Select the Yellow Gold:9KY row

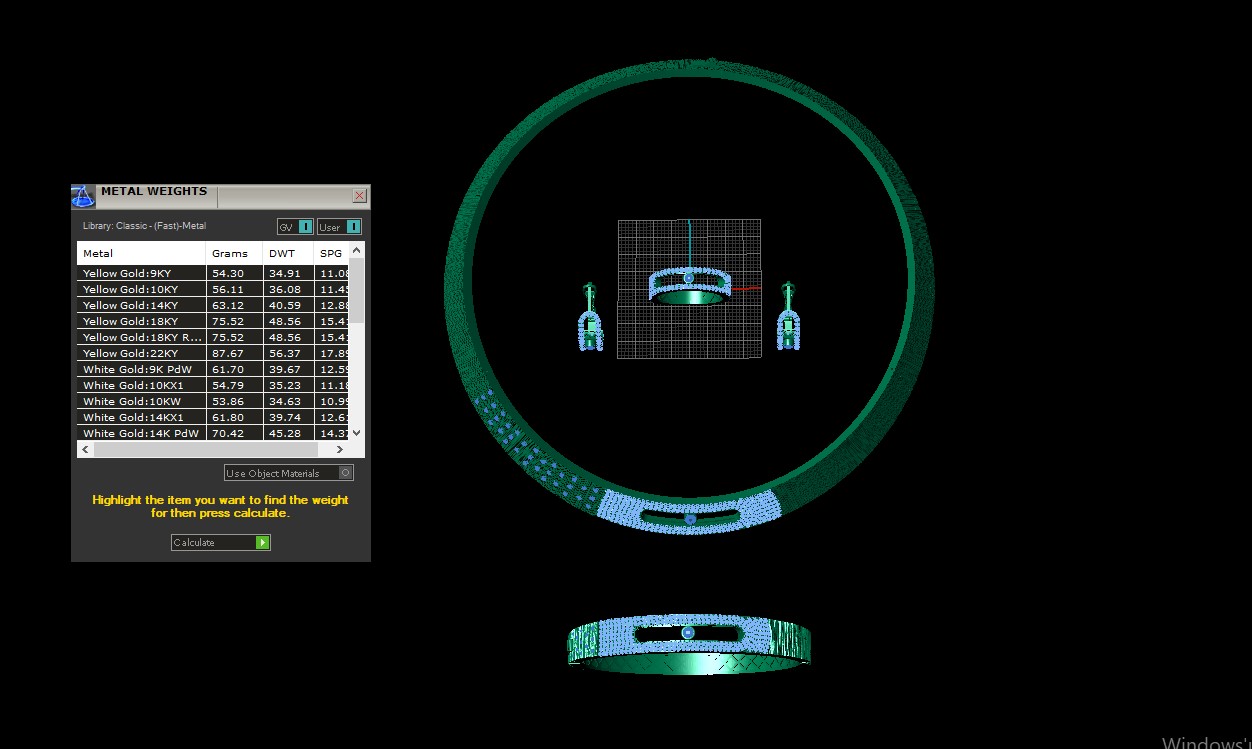coord(214,273)
